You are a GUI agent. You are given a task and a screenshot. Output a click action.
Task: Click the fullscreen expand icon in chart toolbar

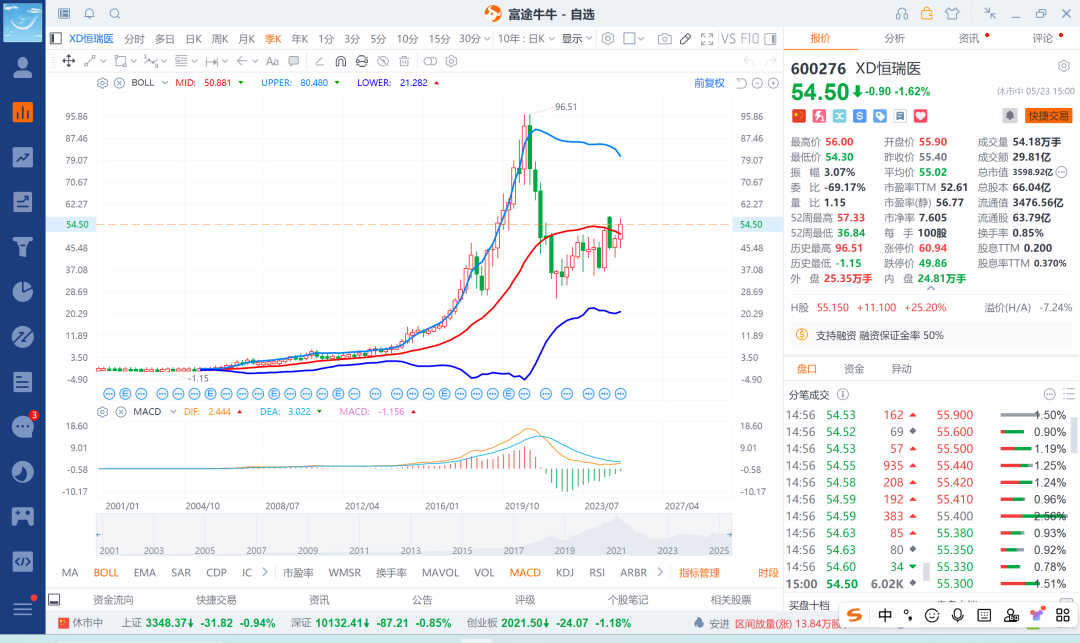tap(707, 39)
